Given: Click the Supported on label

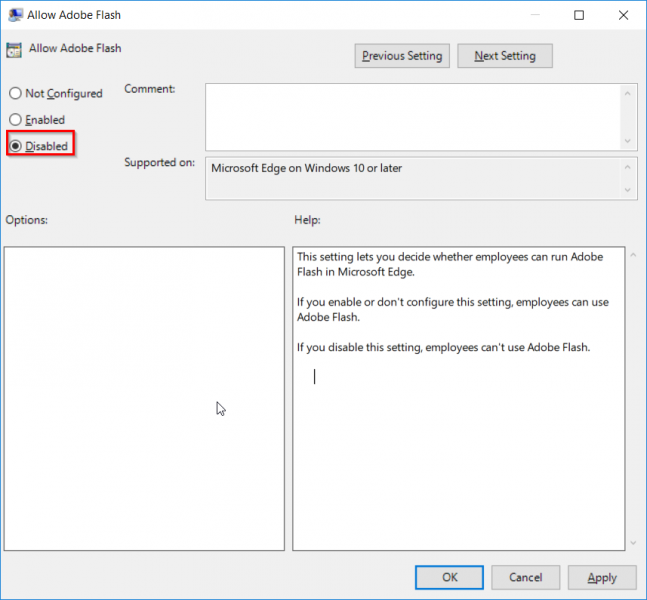Looking at the screenshot, I should tap(159, 163).
